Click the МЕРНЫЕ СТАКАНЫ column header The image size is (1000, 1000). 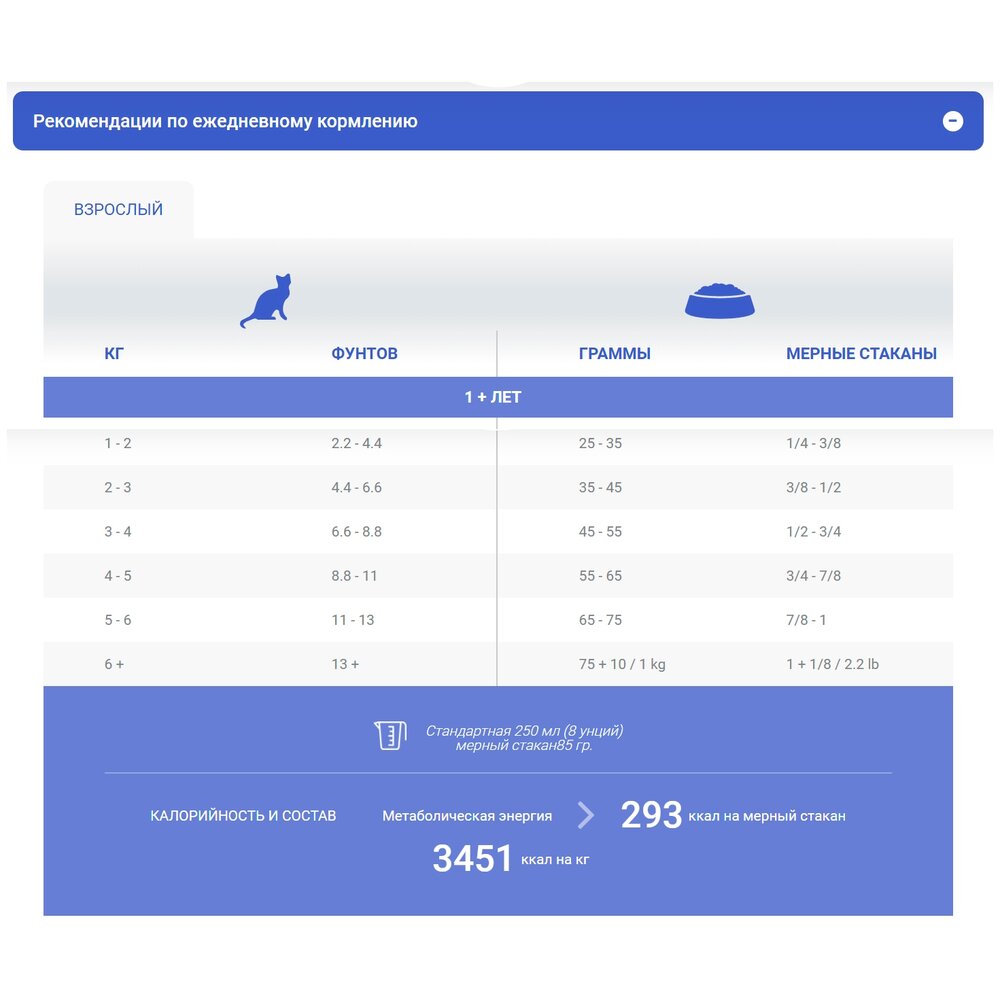[861, 353]
